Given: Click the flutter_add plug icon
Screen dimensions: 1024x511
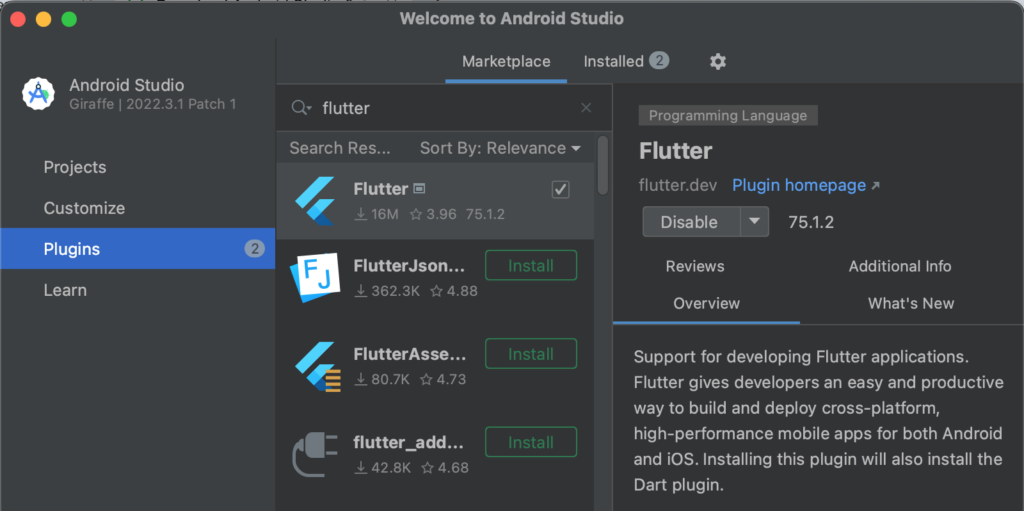Looking at the screenshot, I should coord(314,454).
